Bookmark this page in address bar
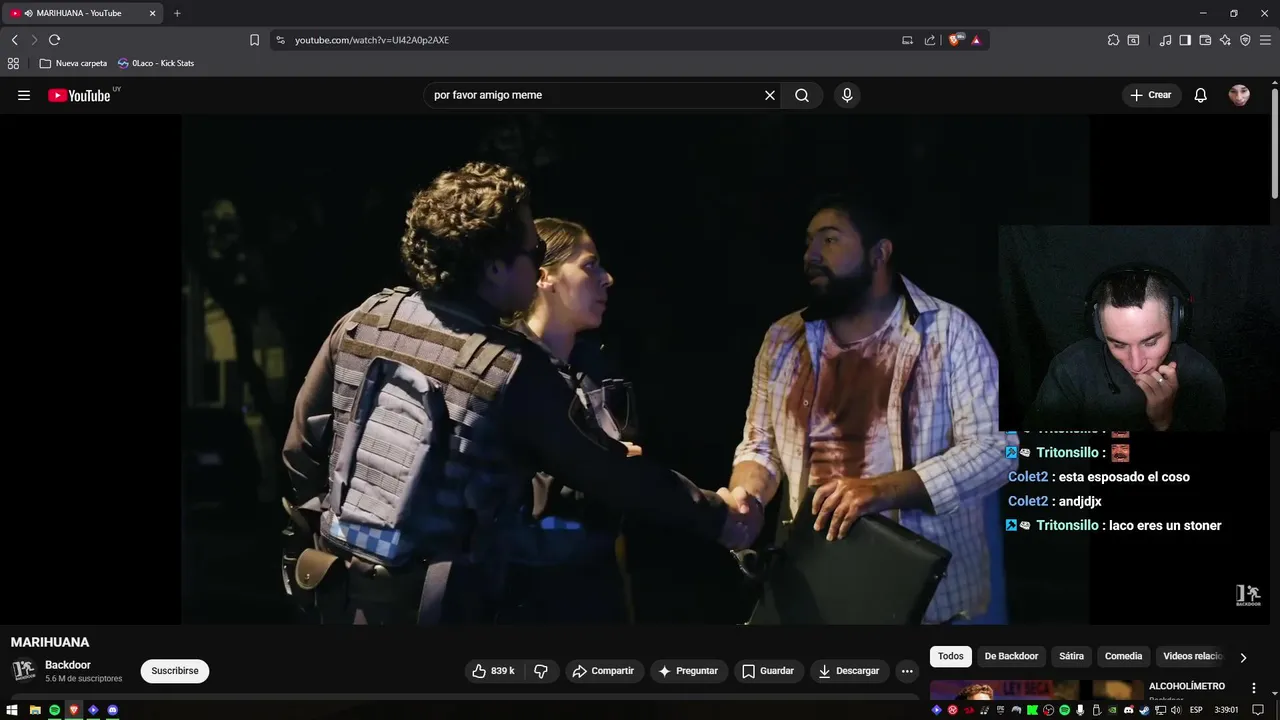Image resolution: width=1280 pixels, height=720 pixels. [x=254, y=40]
